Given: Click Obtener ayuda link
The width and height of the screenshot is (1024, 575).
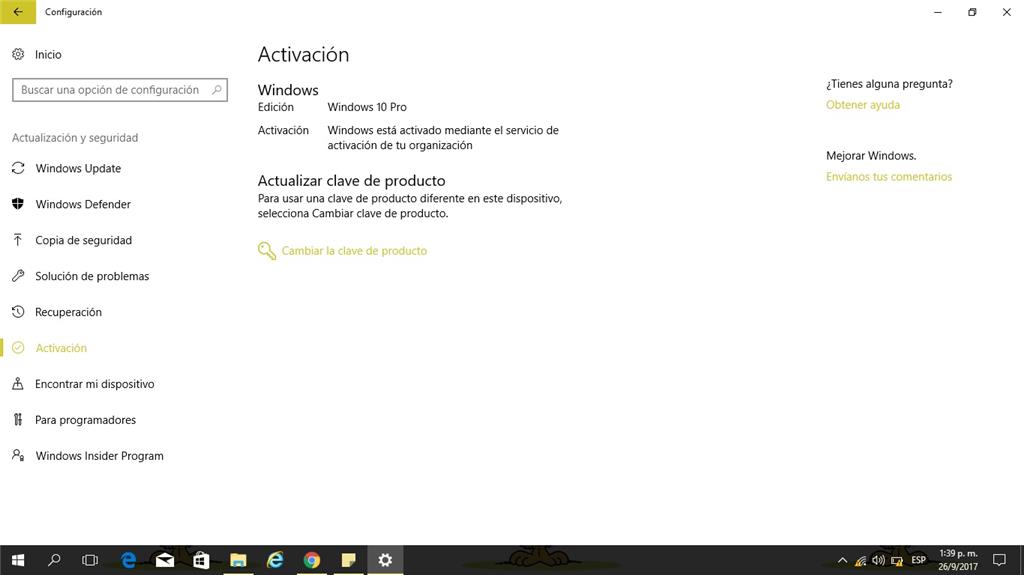Looking at the screenshot, I should tap(863, 105).
